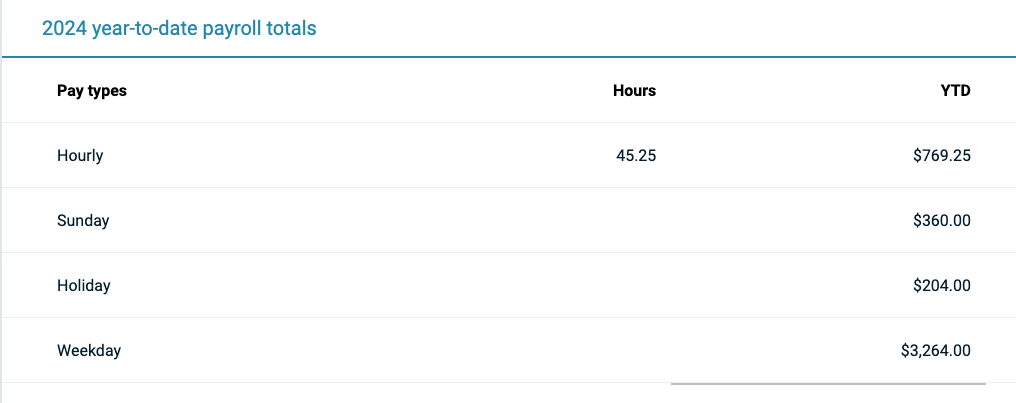Select the Hourly pay type row label

(x=80, y=156)
